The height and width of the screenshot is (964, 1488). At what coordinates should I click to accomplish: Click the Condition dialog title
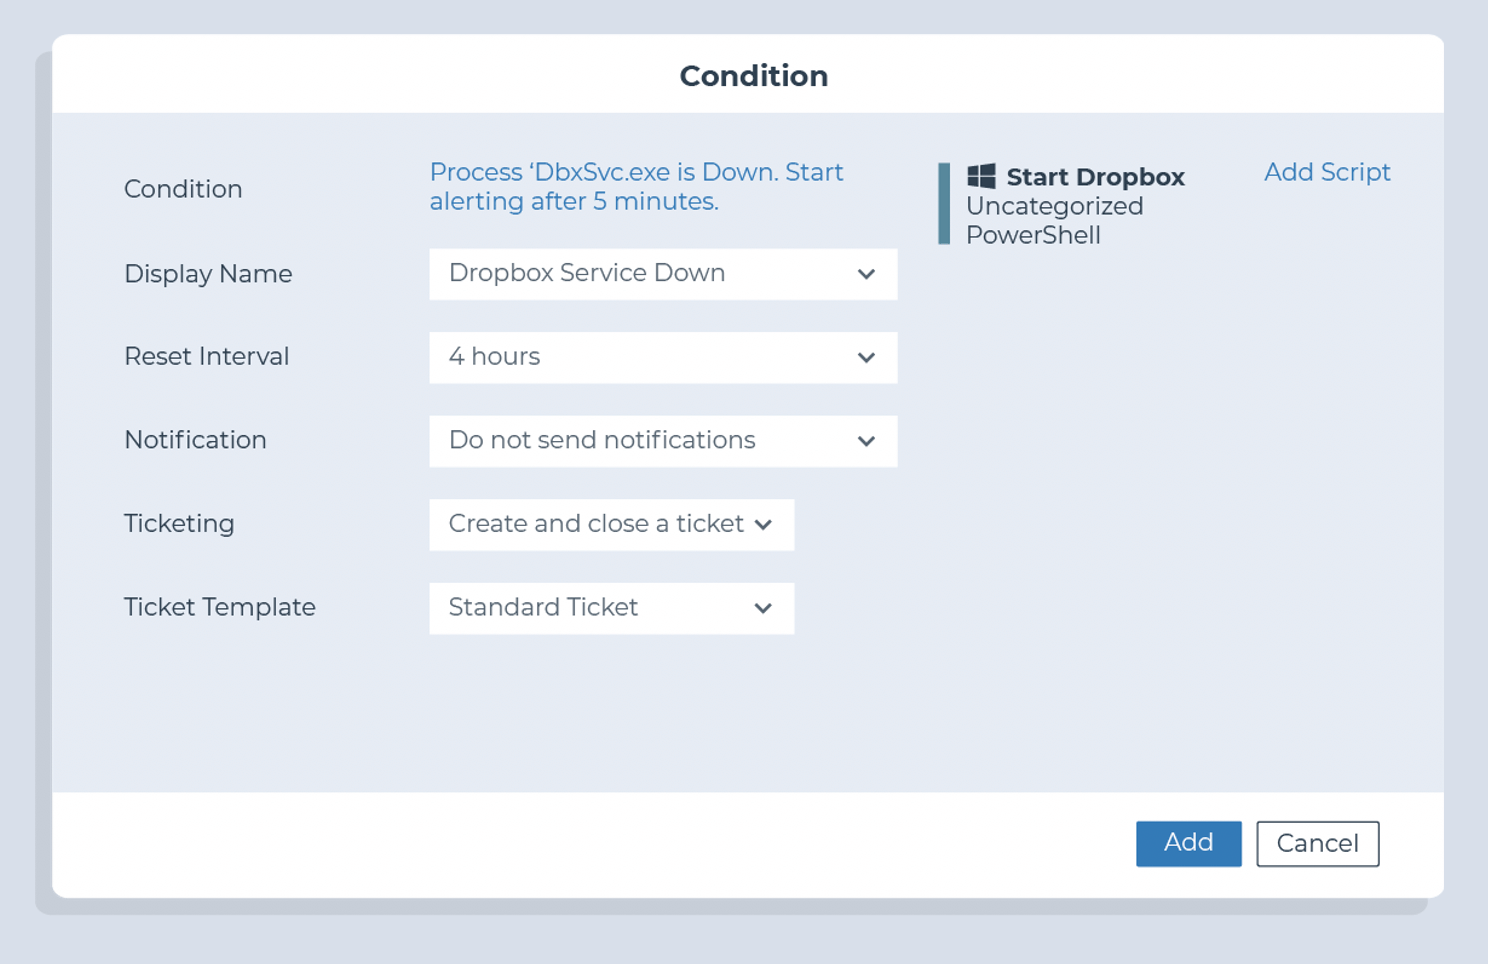754,75
